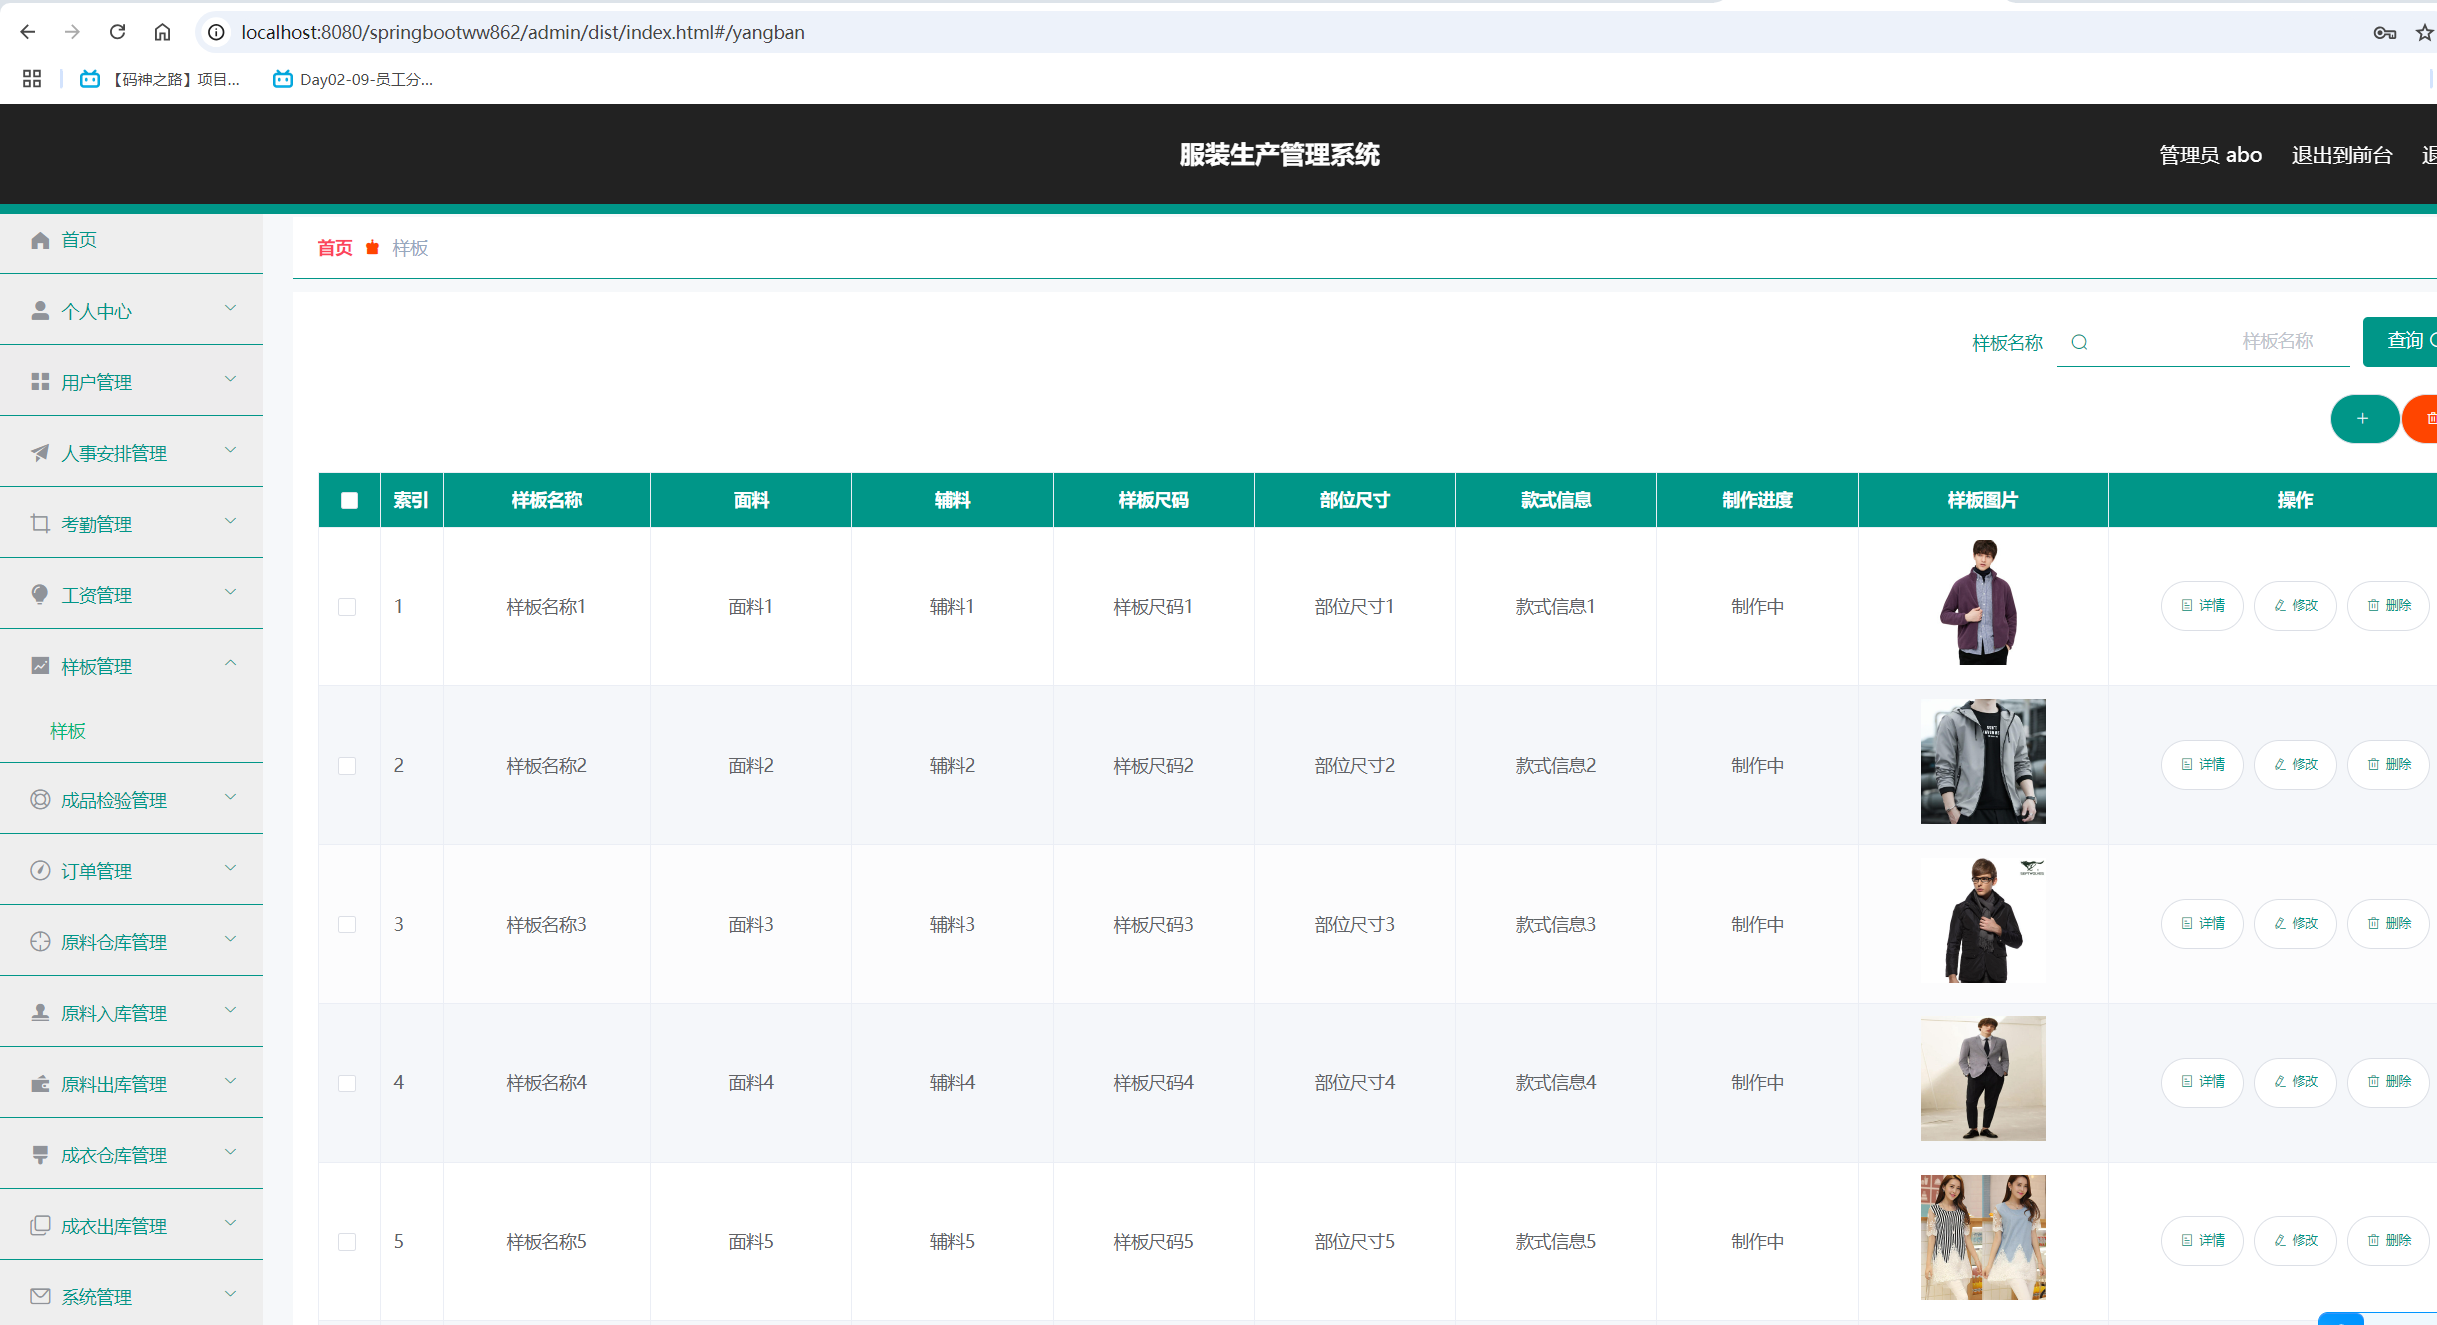Click 详情 button for 样板名称2

(x=2202, y=765)
